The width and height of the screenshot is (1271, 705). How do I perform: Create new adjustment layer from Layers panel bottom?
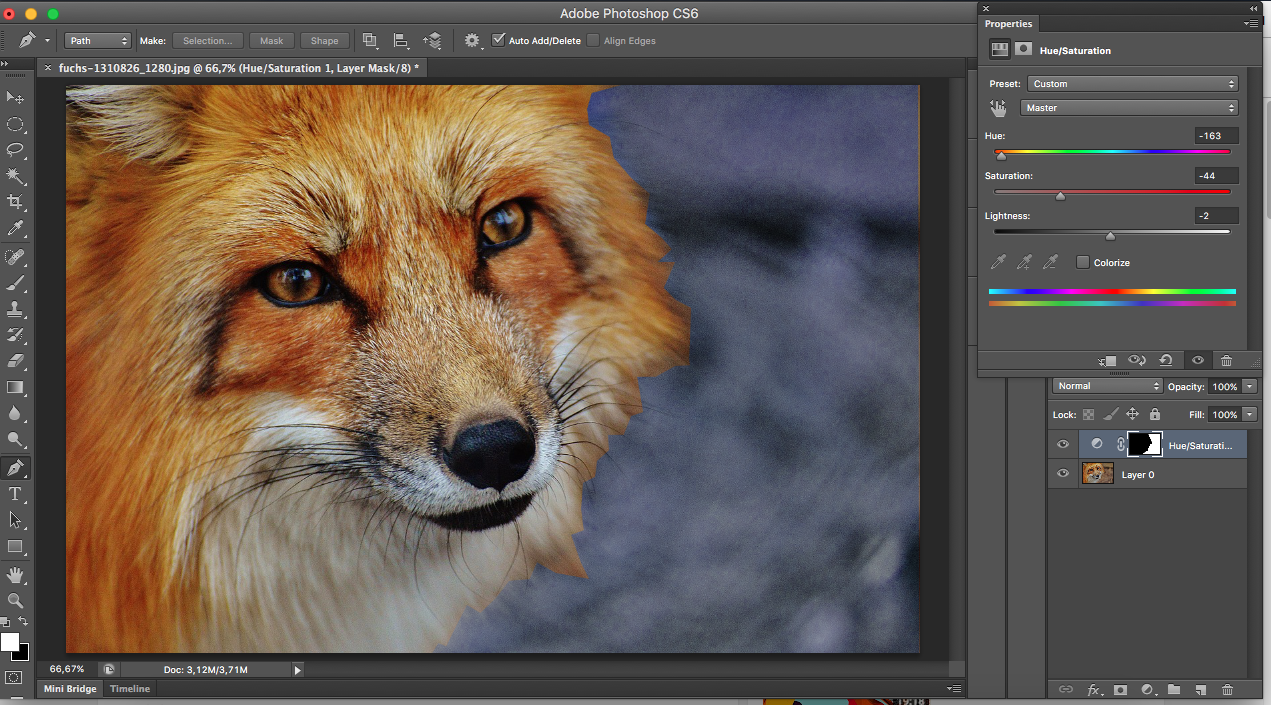pos(1148,690)
